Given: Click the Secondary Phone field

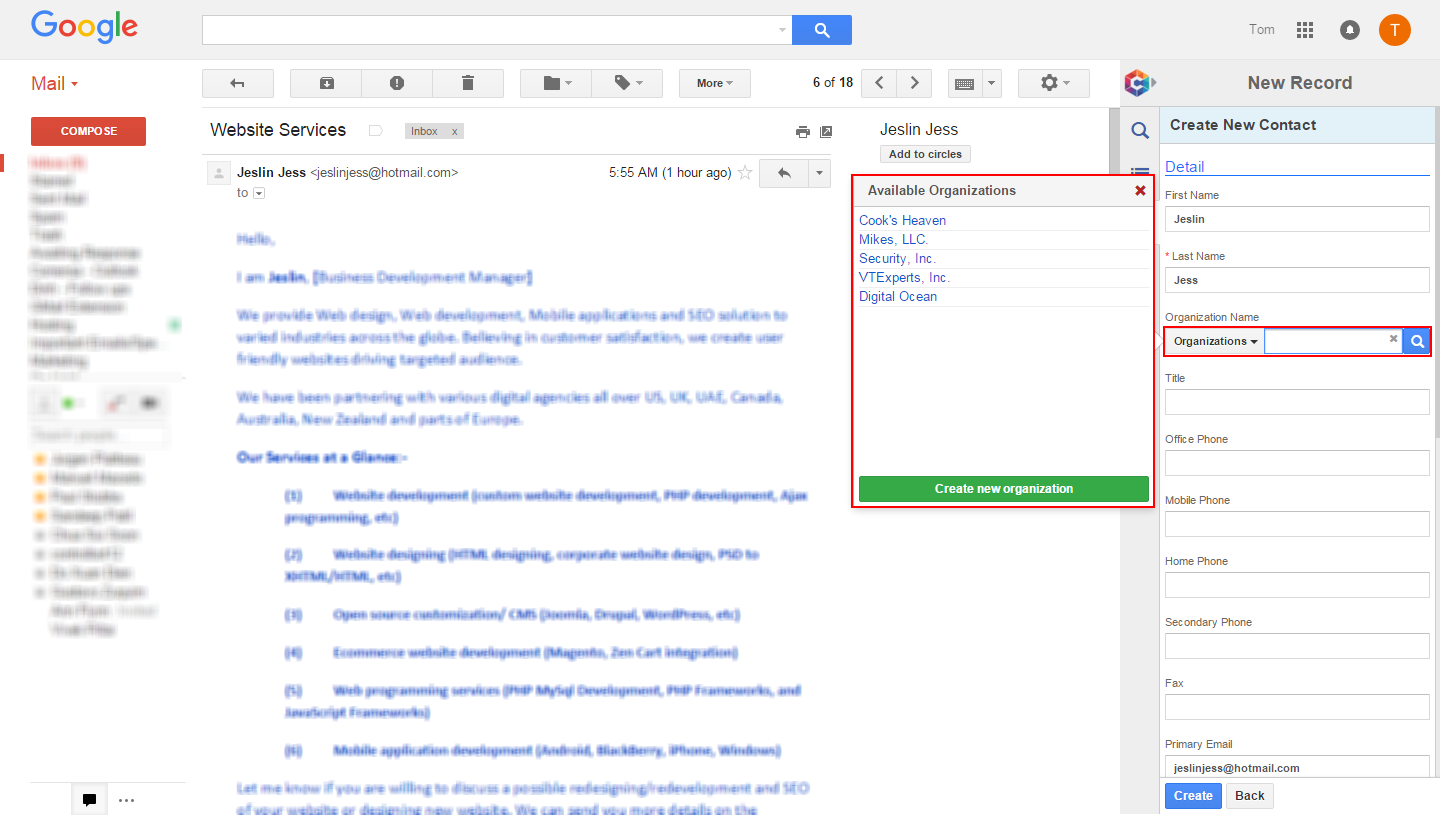Looking at the screenshot, I should tap(1297, 646).
